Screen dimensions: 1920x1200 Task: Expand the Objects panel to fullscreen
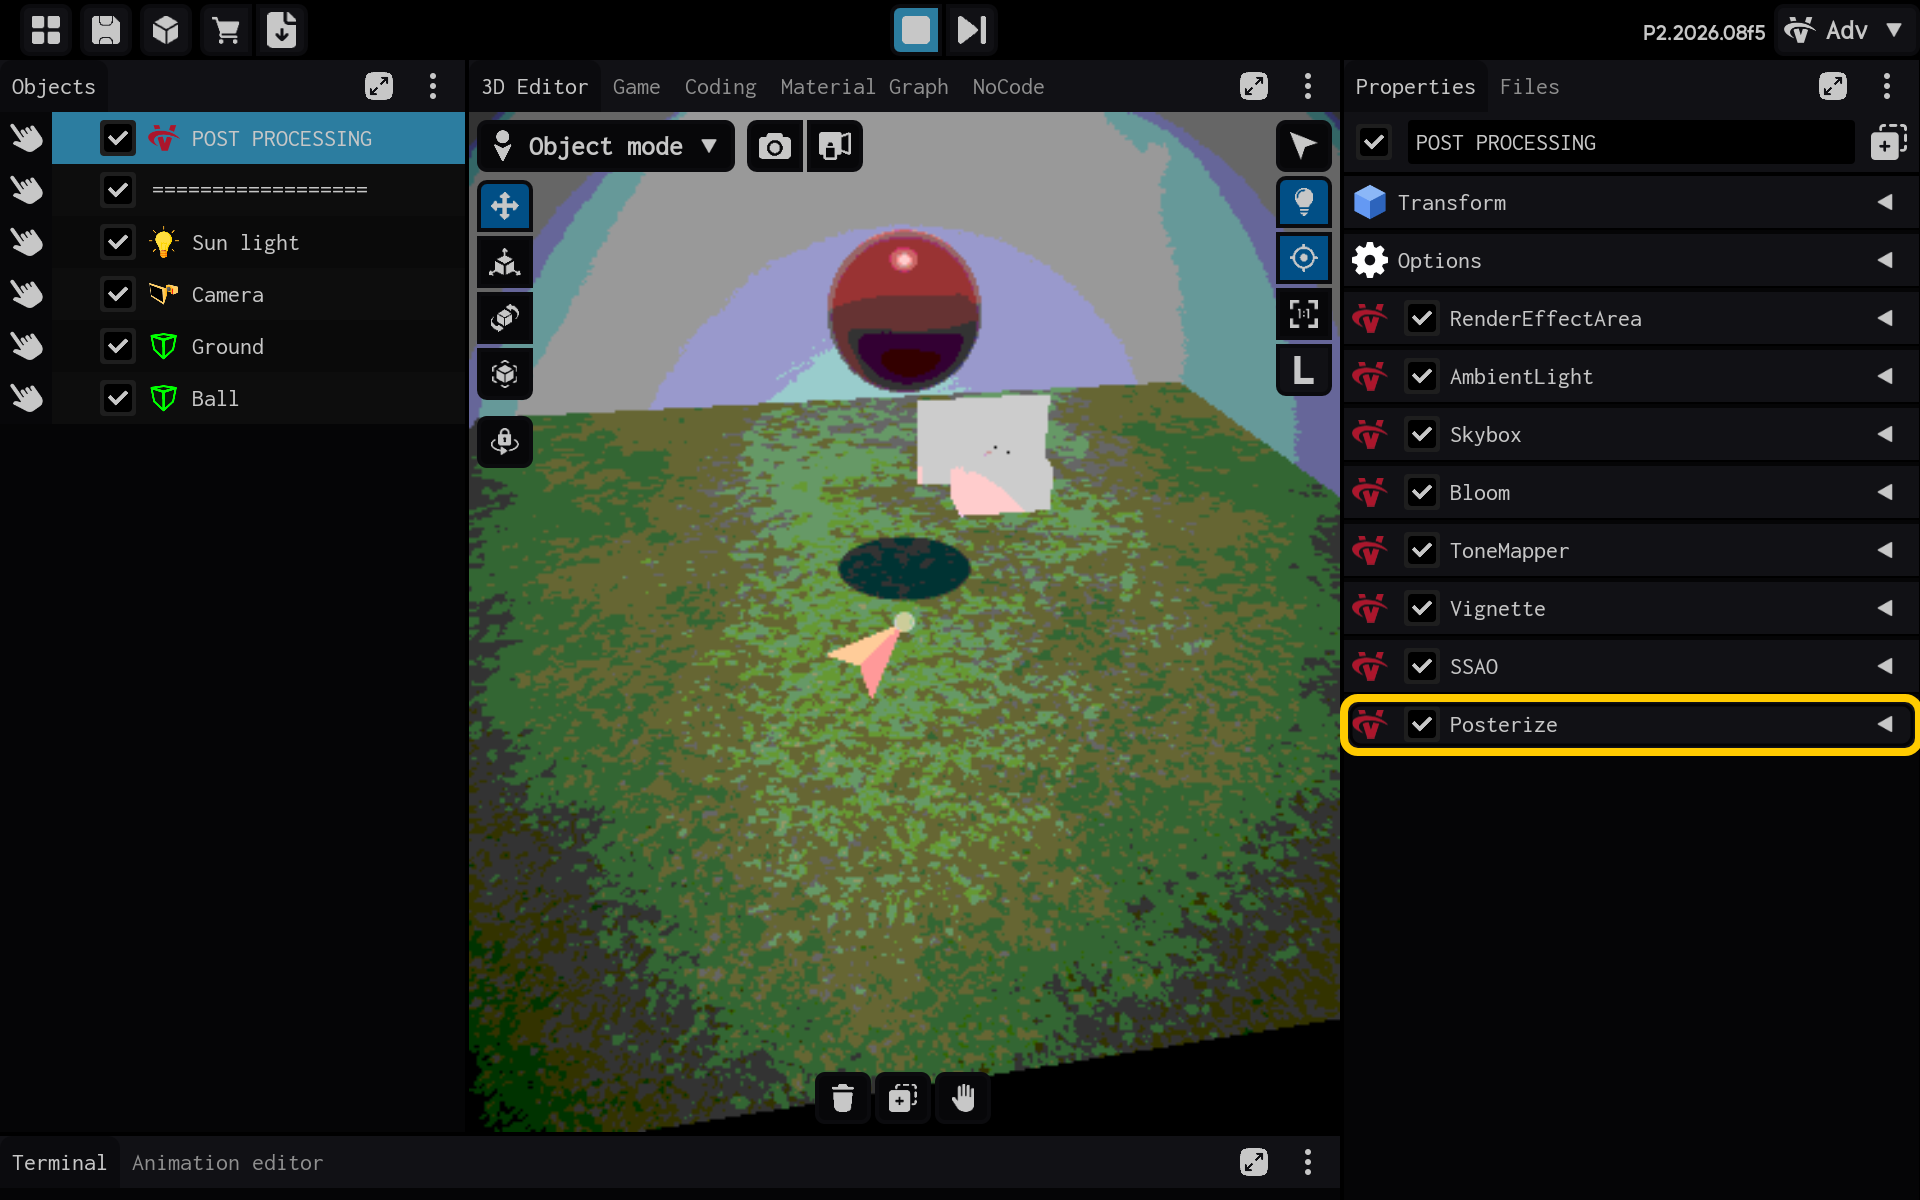(379, 86)
